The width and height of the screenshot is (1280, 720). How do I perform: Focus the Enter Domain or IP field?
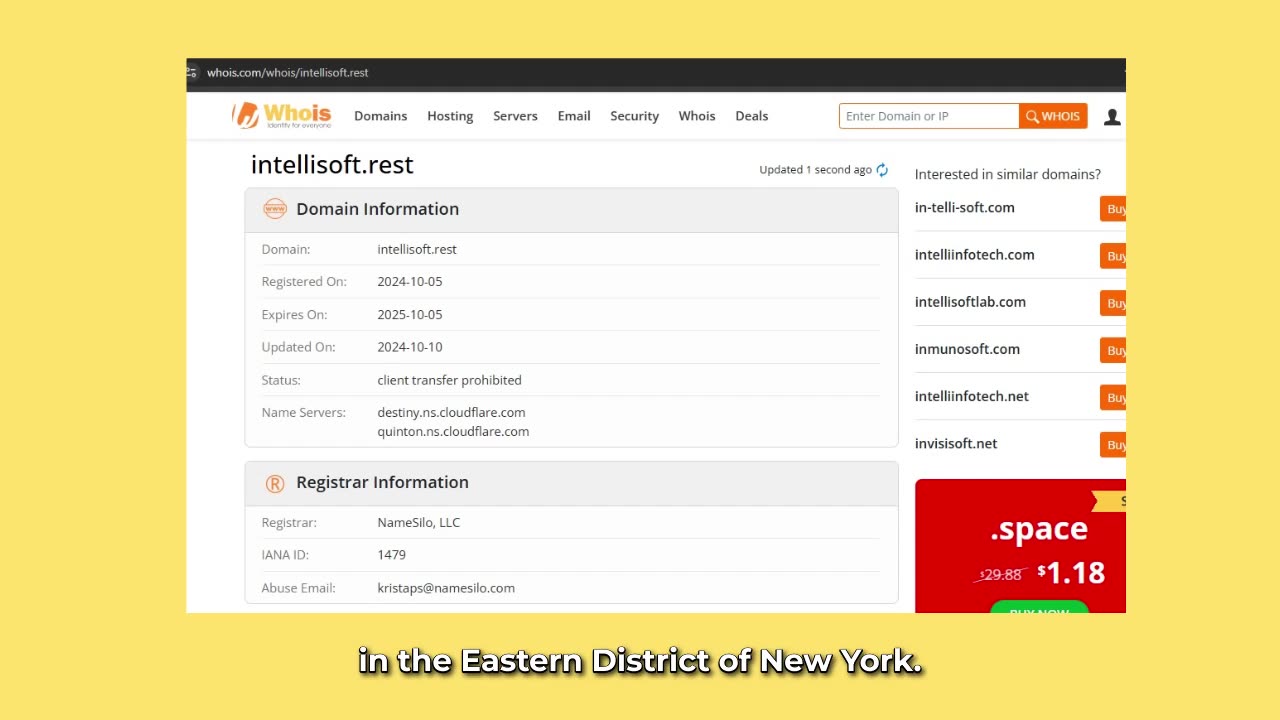click(x=929, y=116)
